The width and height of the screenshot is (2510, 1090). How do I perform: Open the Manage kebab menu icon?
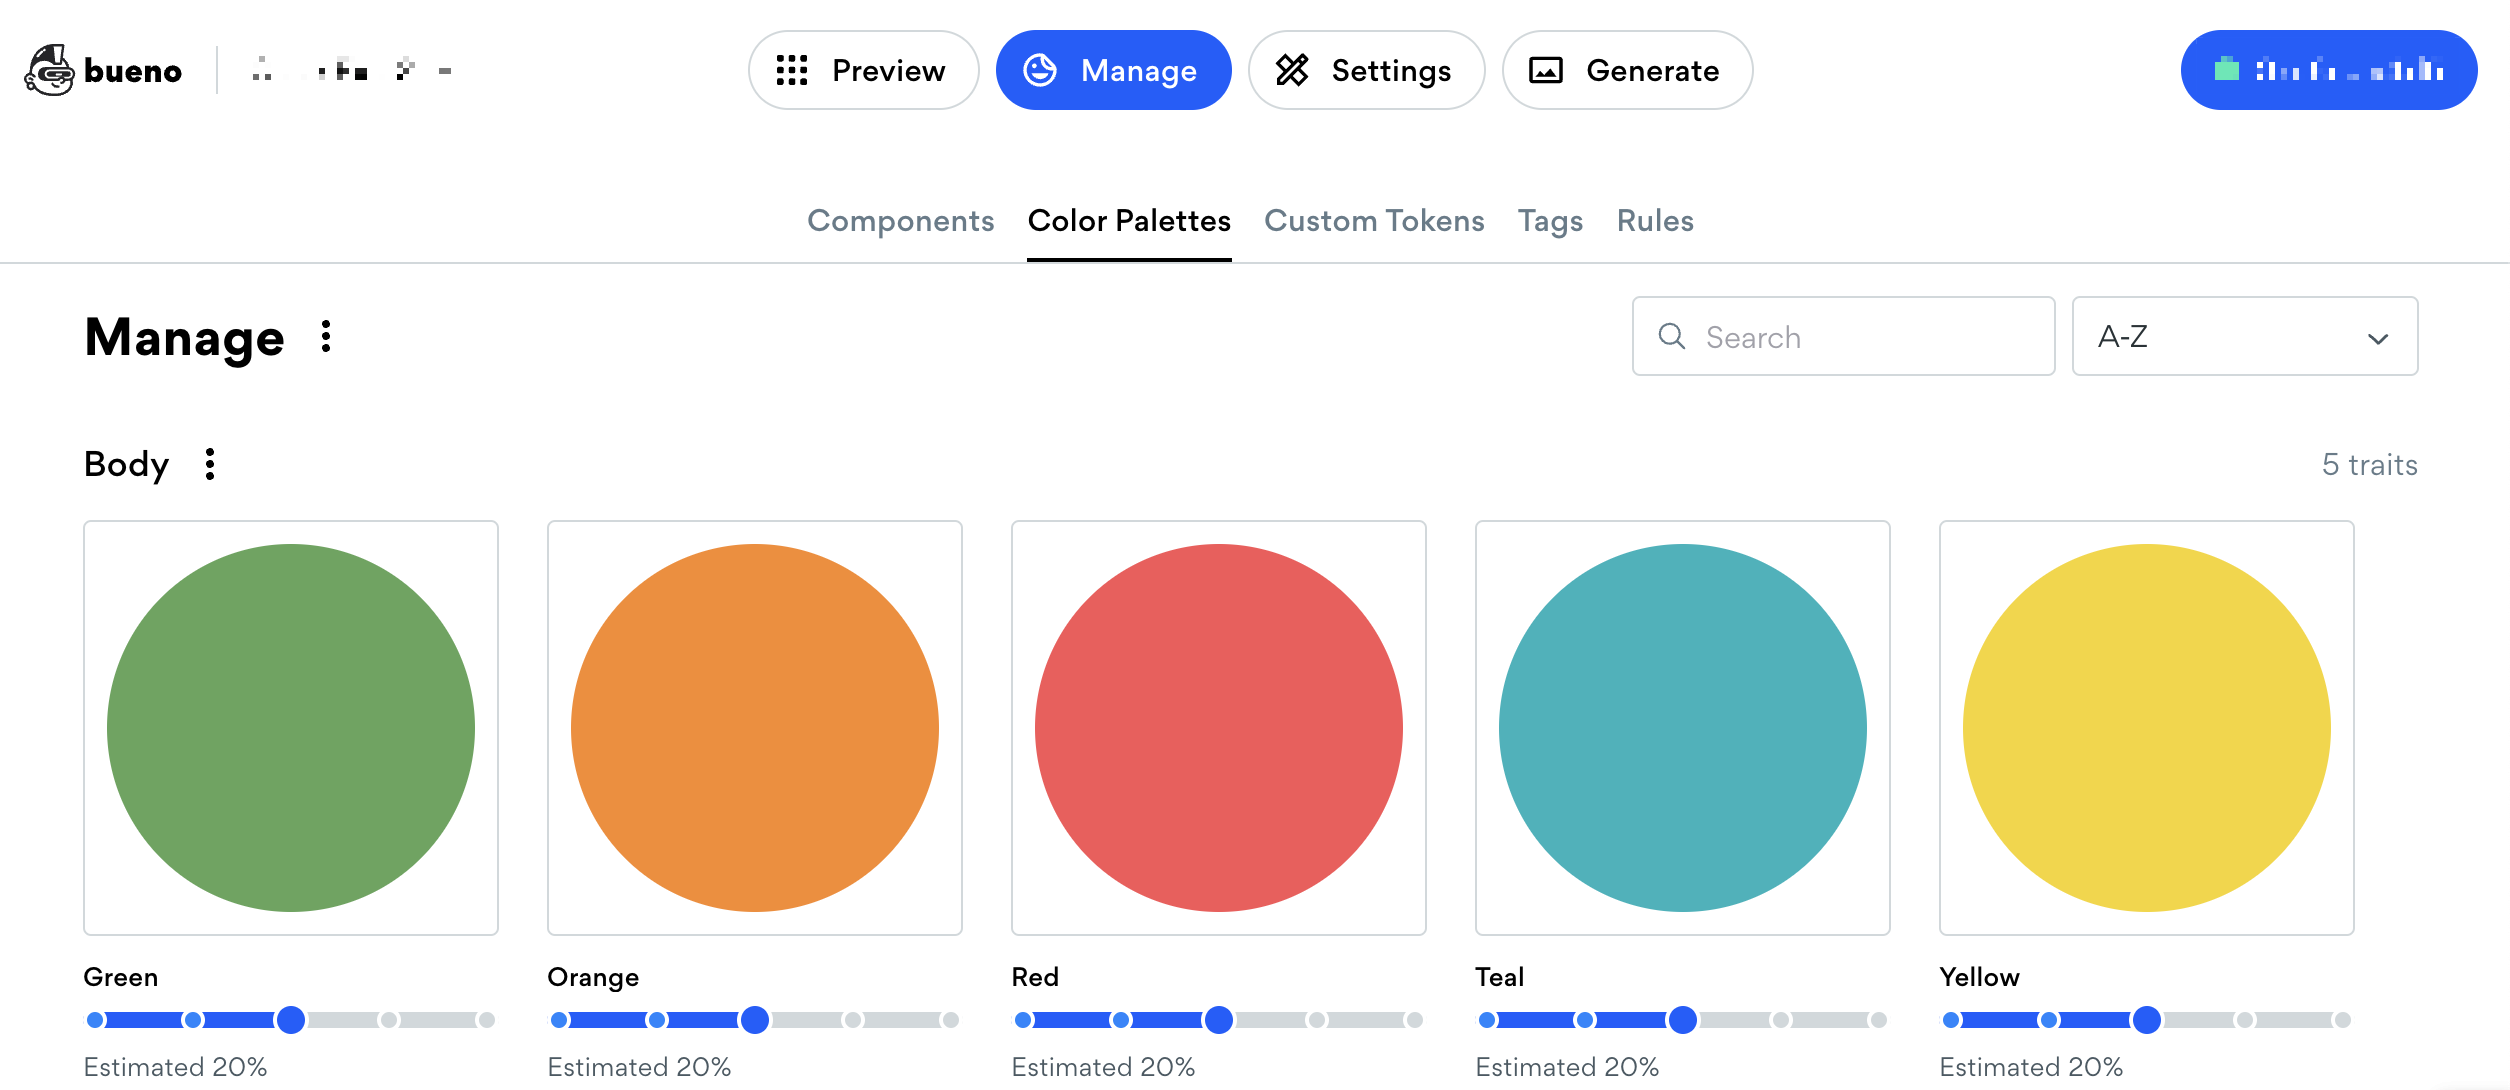tap(325, 337)
